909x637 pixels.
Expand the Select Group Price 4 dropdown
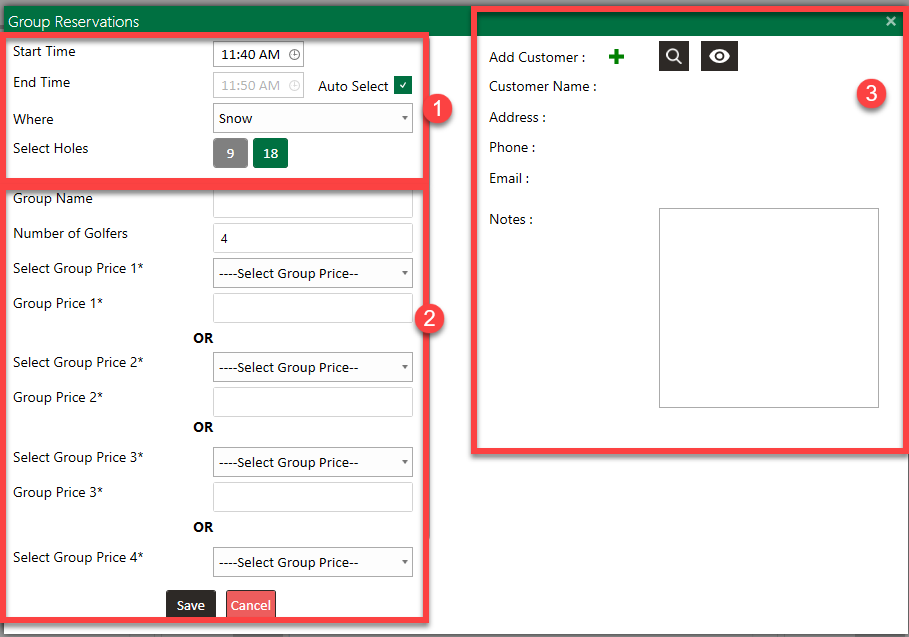click(x=312, y=562)
